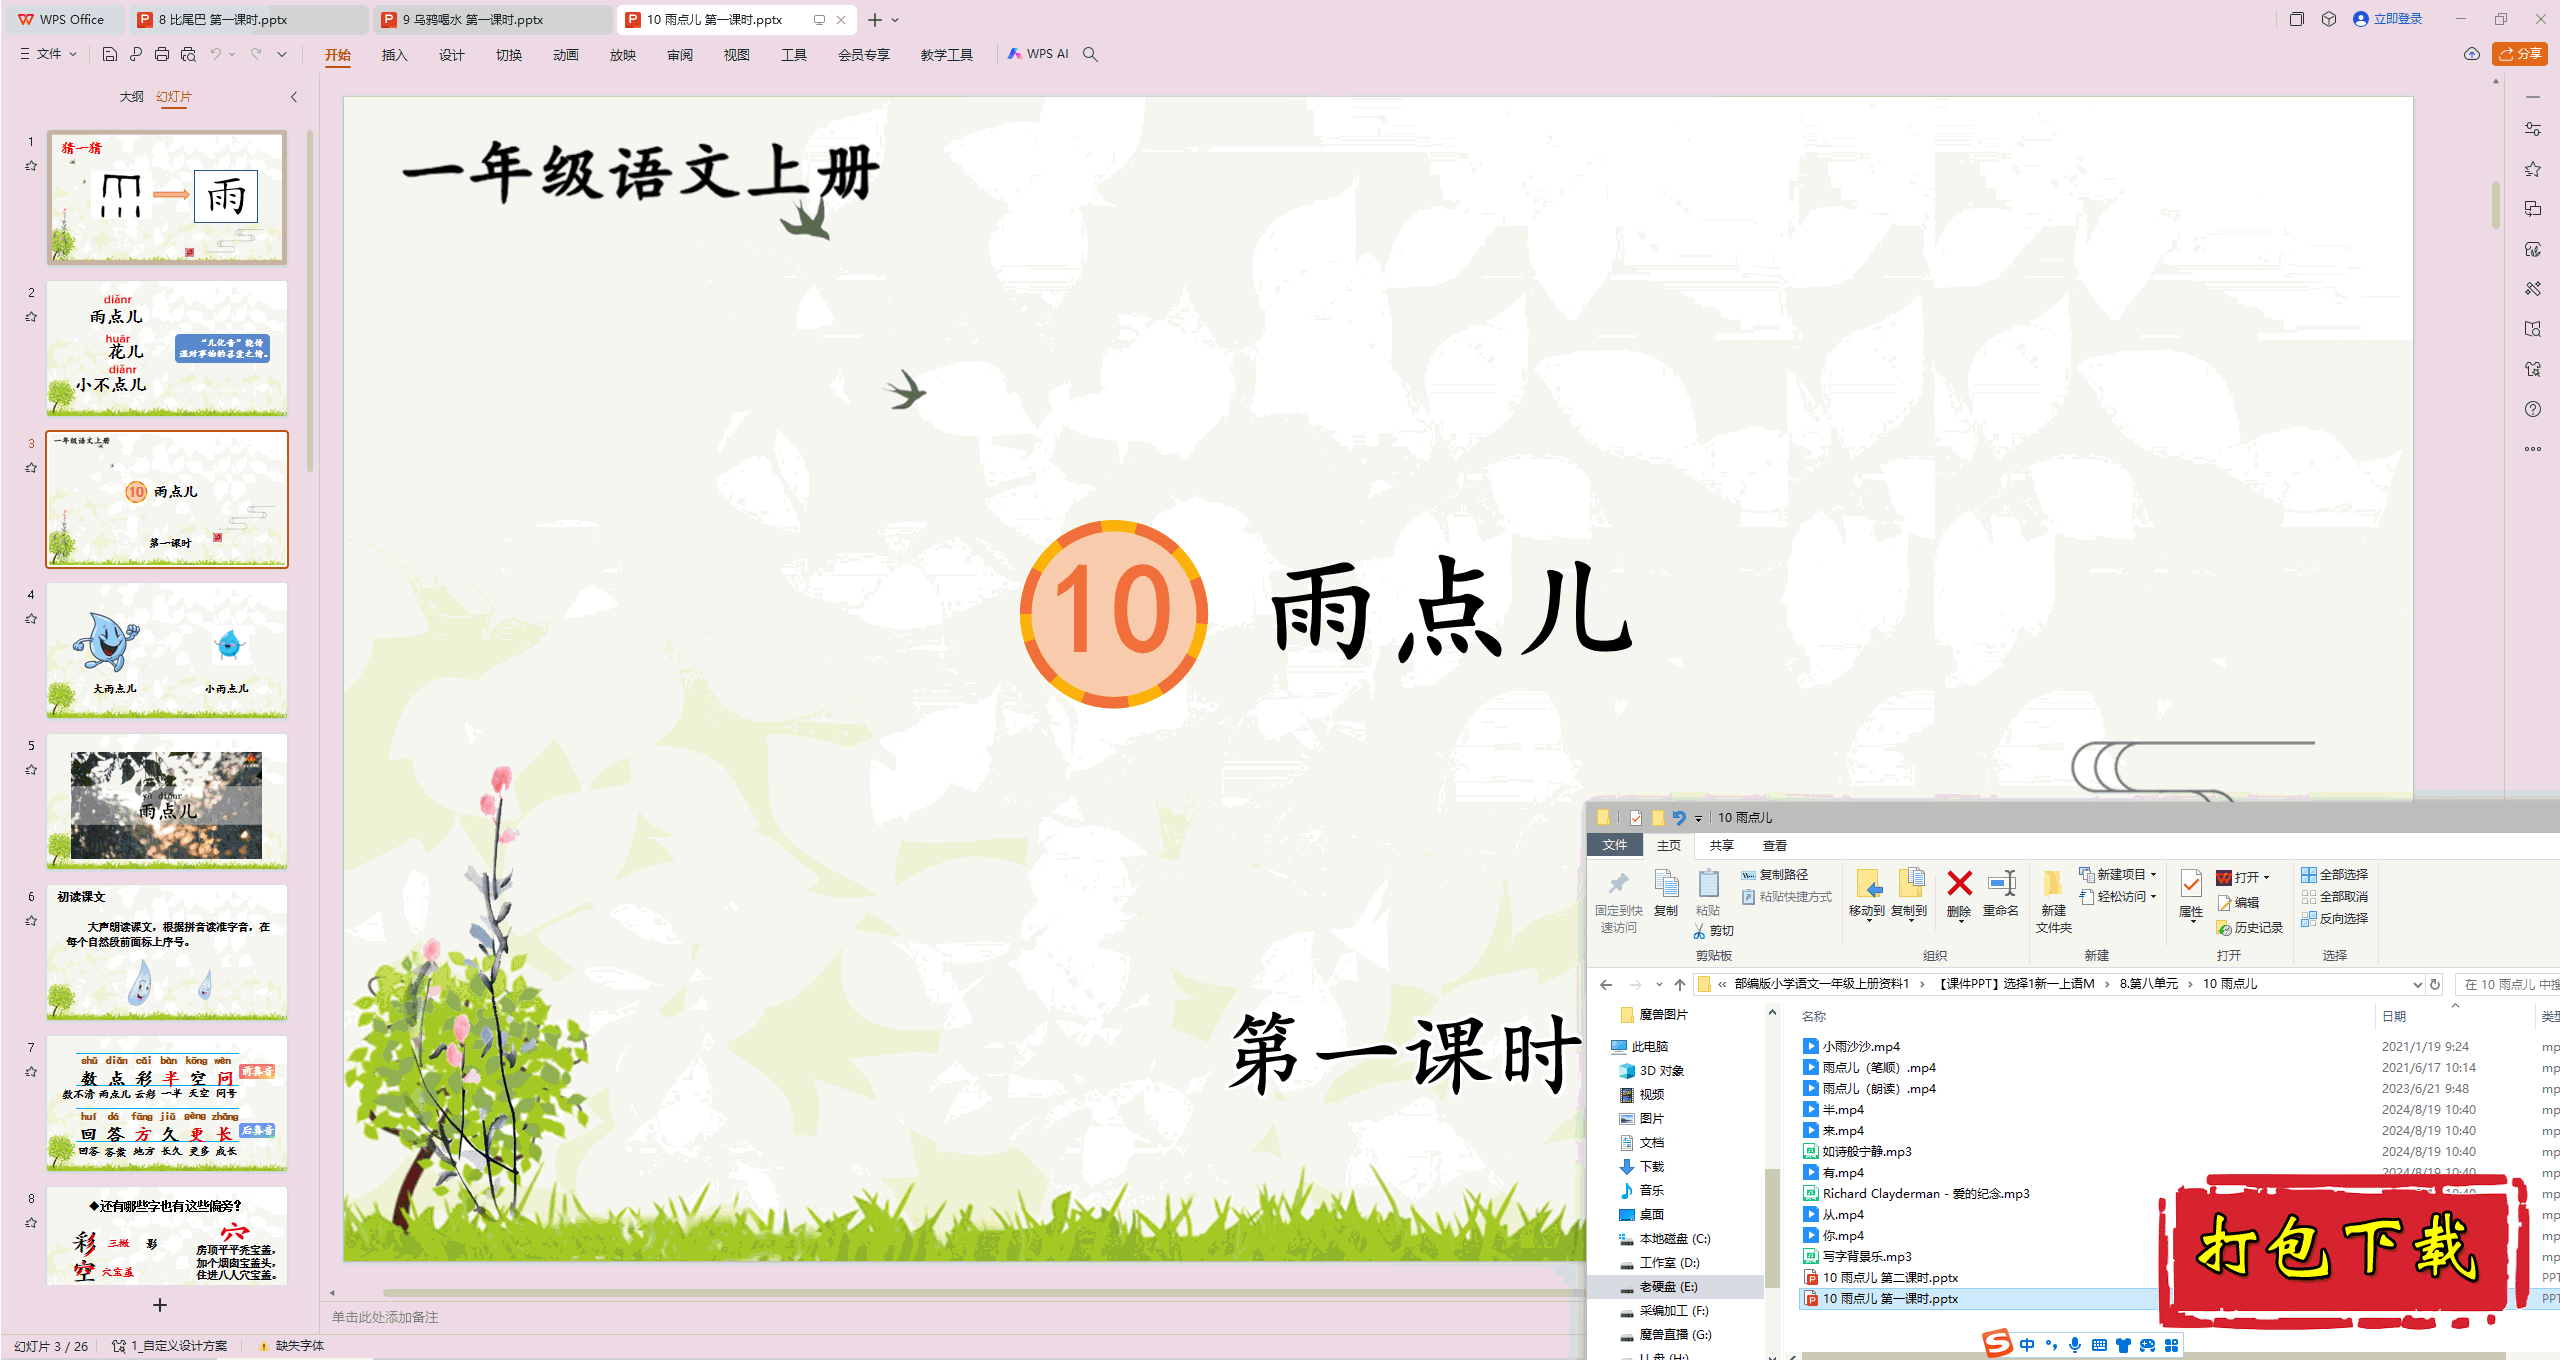Toggle the star marker for slide 7
The height and width of the screenshot is (1360, 2560).
[x=31, y=1072]
